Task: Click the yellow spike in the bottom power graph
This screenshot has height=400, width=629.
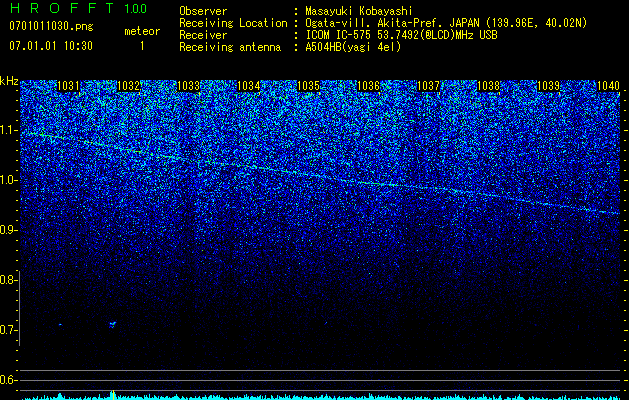Action: pyautogui.click(x=114, y=395)
